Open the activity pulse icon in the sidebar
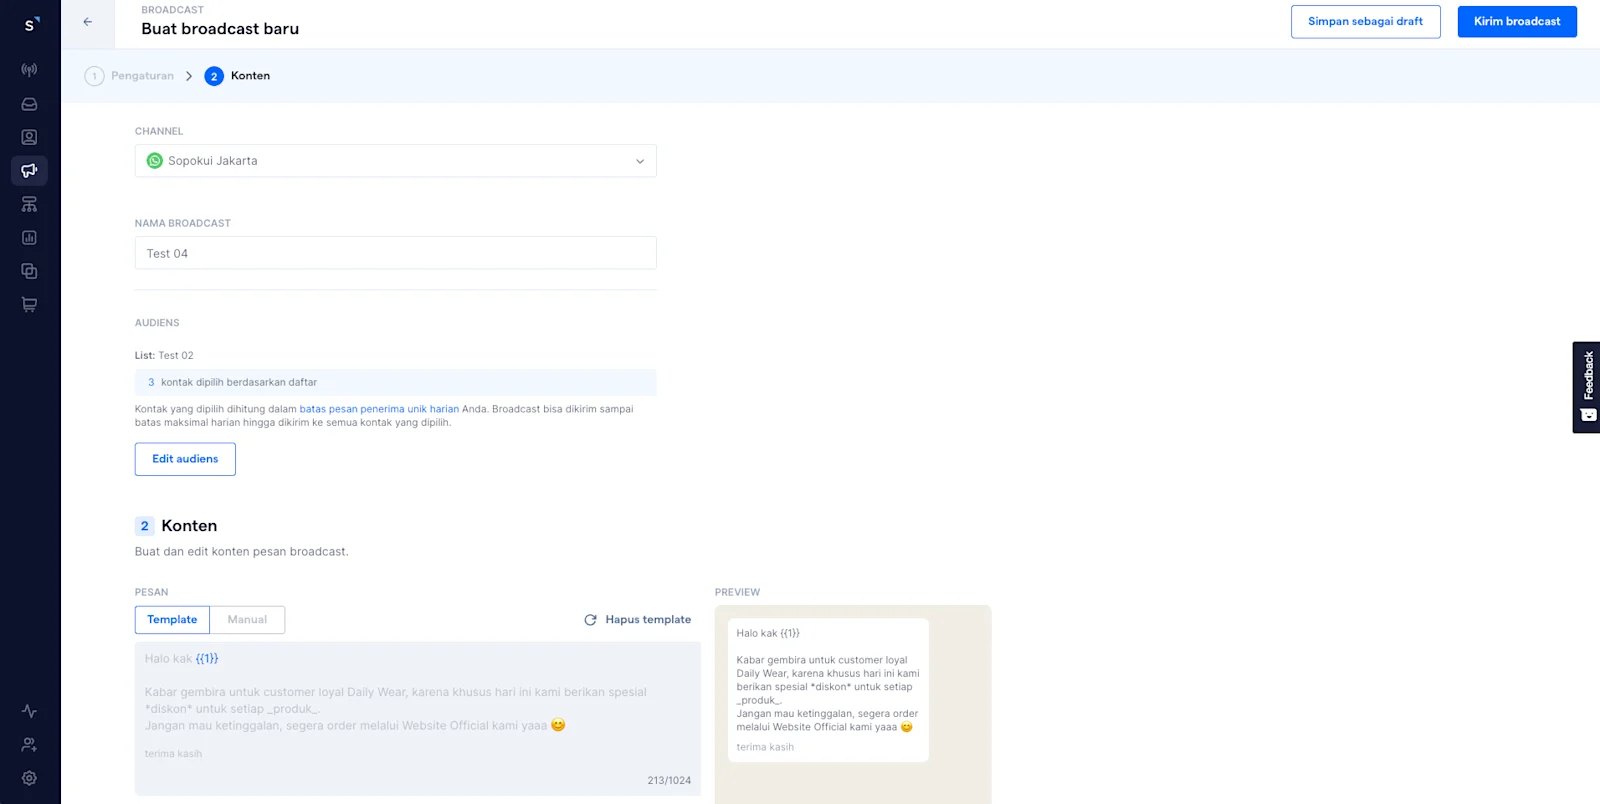1600x804 pixels. pos(30,711)
